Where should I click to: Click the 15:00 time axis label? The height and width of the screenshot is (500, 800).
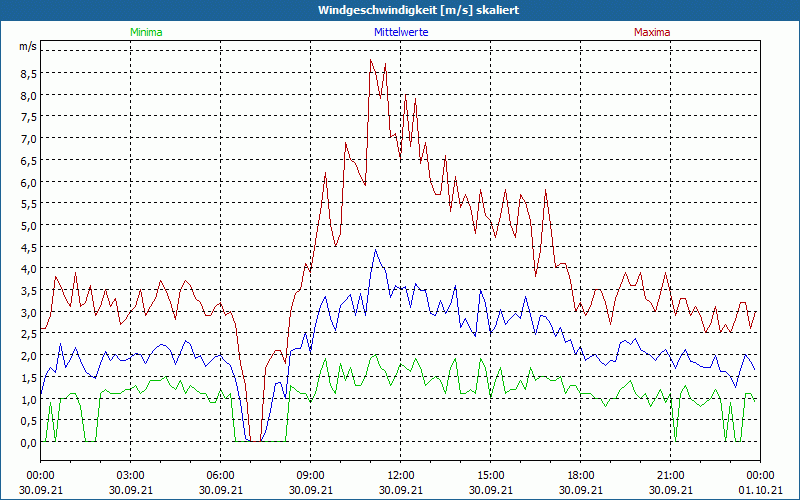click(x=491, y=476)
